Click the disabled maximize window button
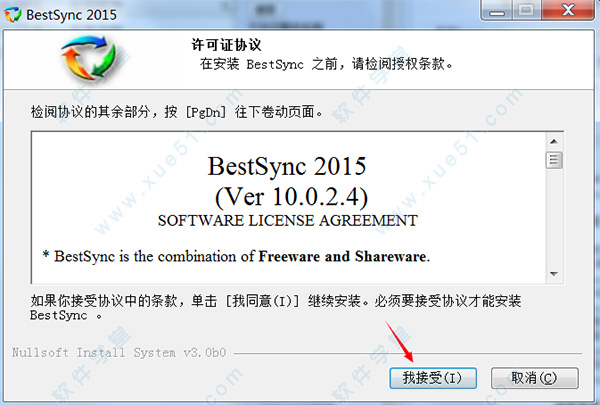Viewport: 600px width, 405px height. click(527, 12)
